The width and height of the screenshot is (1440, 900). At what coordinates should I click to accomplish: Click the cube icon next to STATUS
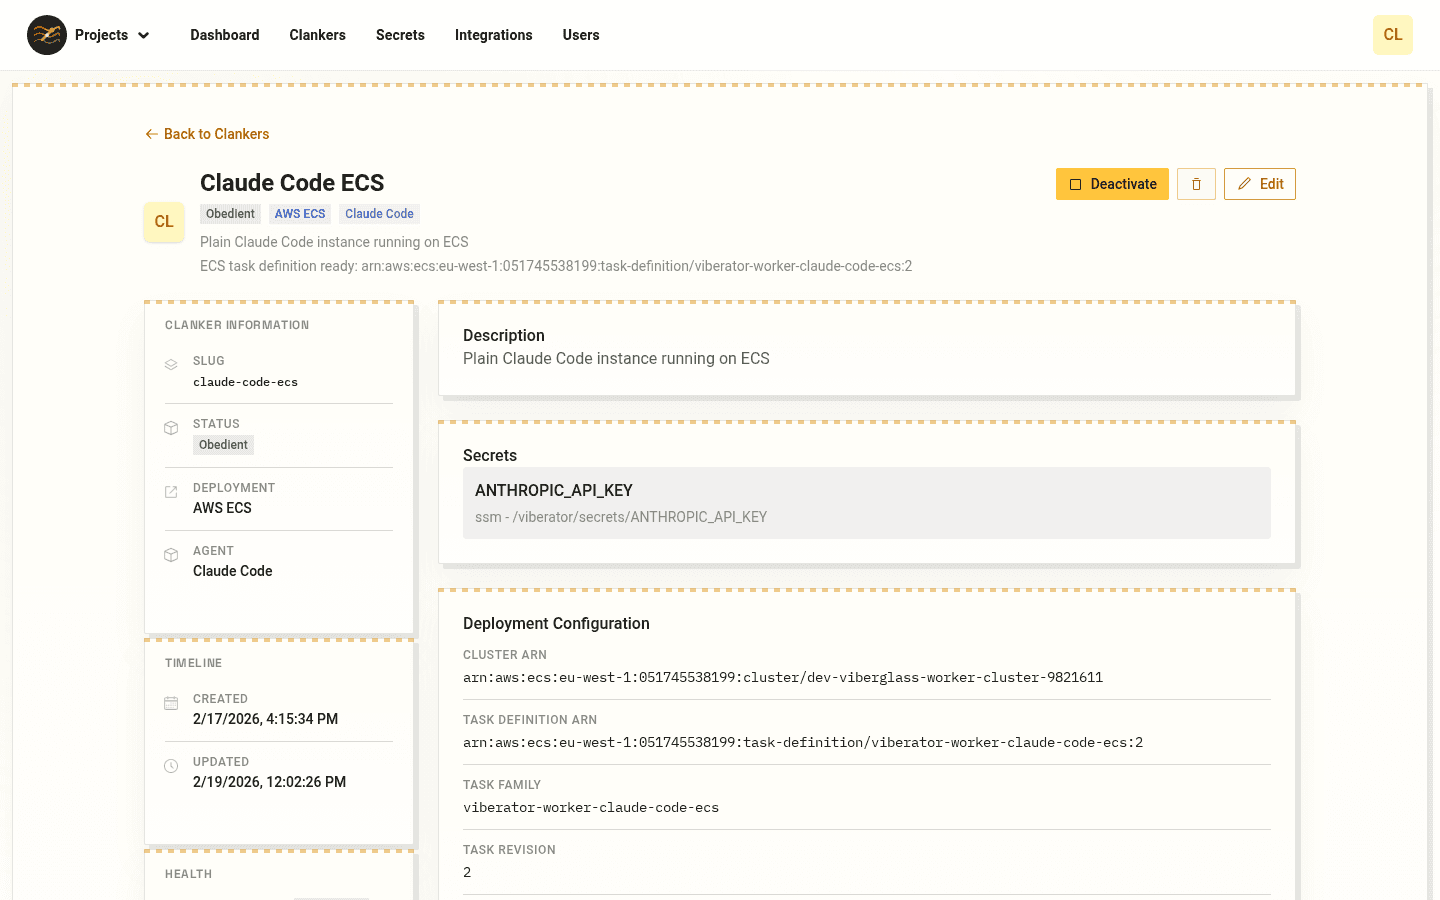click(170, 428)
